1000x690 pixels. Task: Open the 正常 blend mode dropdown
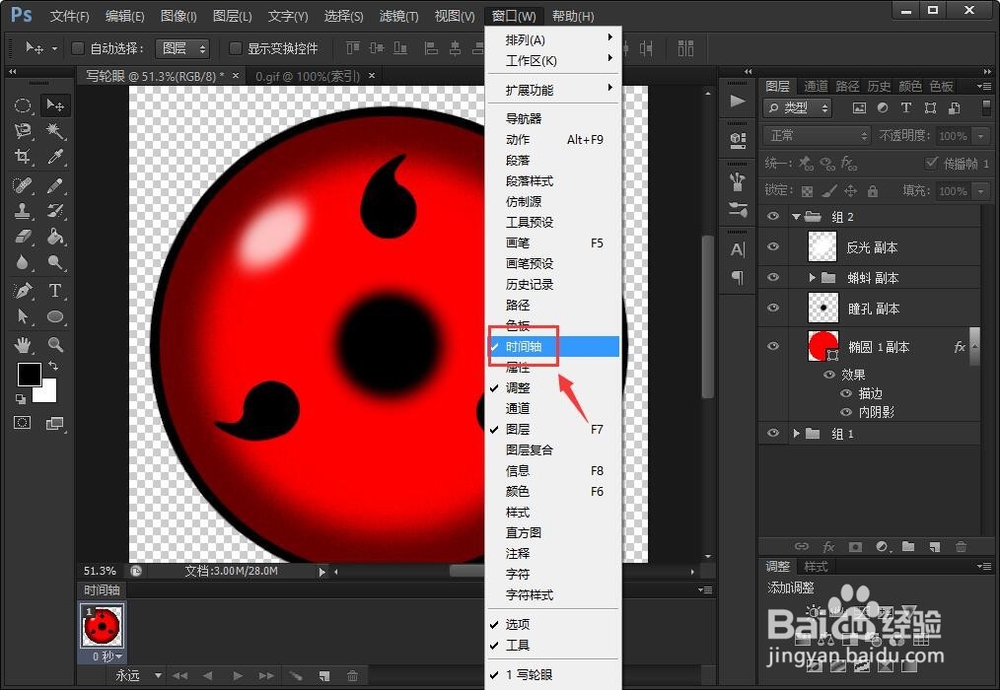(x=818, y=135)
